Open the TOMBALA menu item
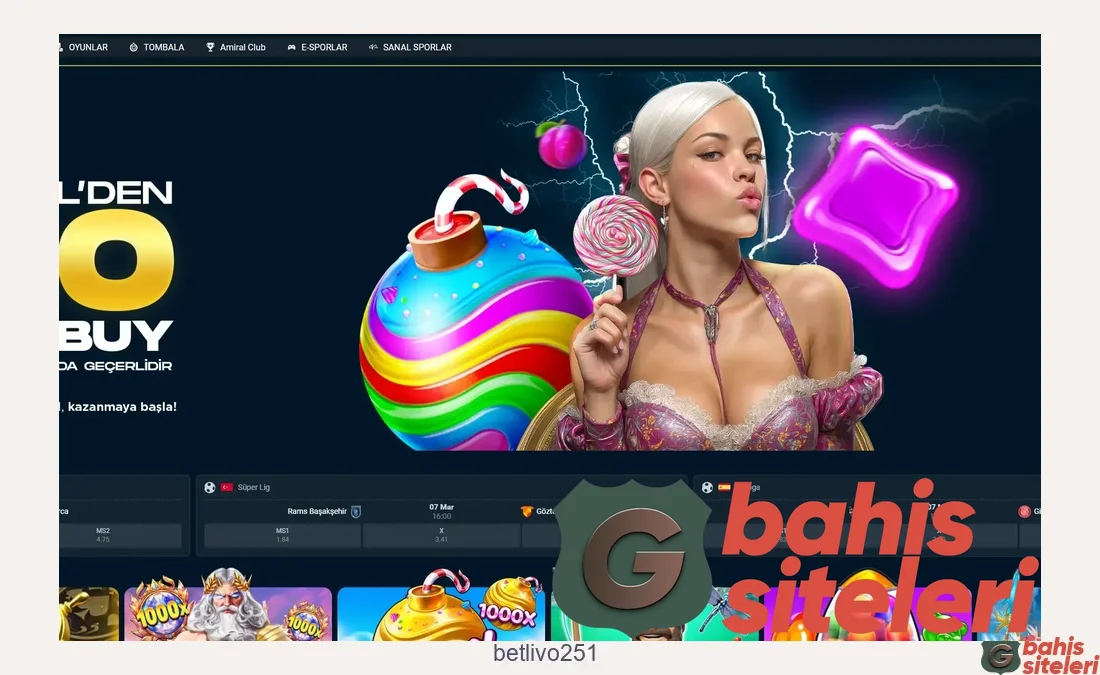Screen dimensions: 1100x675 click(163, 47)
